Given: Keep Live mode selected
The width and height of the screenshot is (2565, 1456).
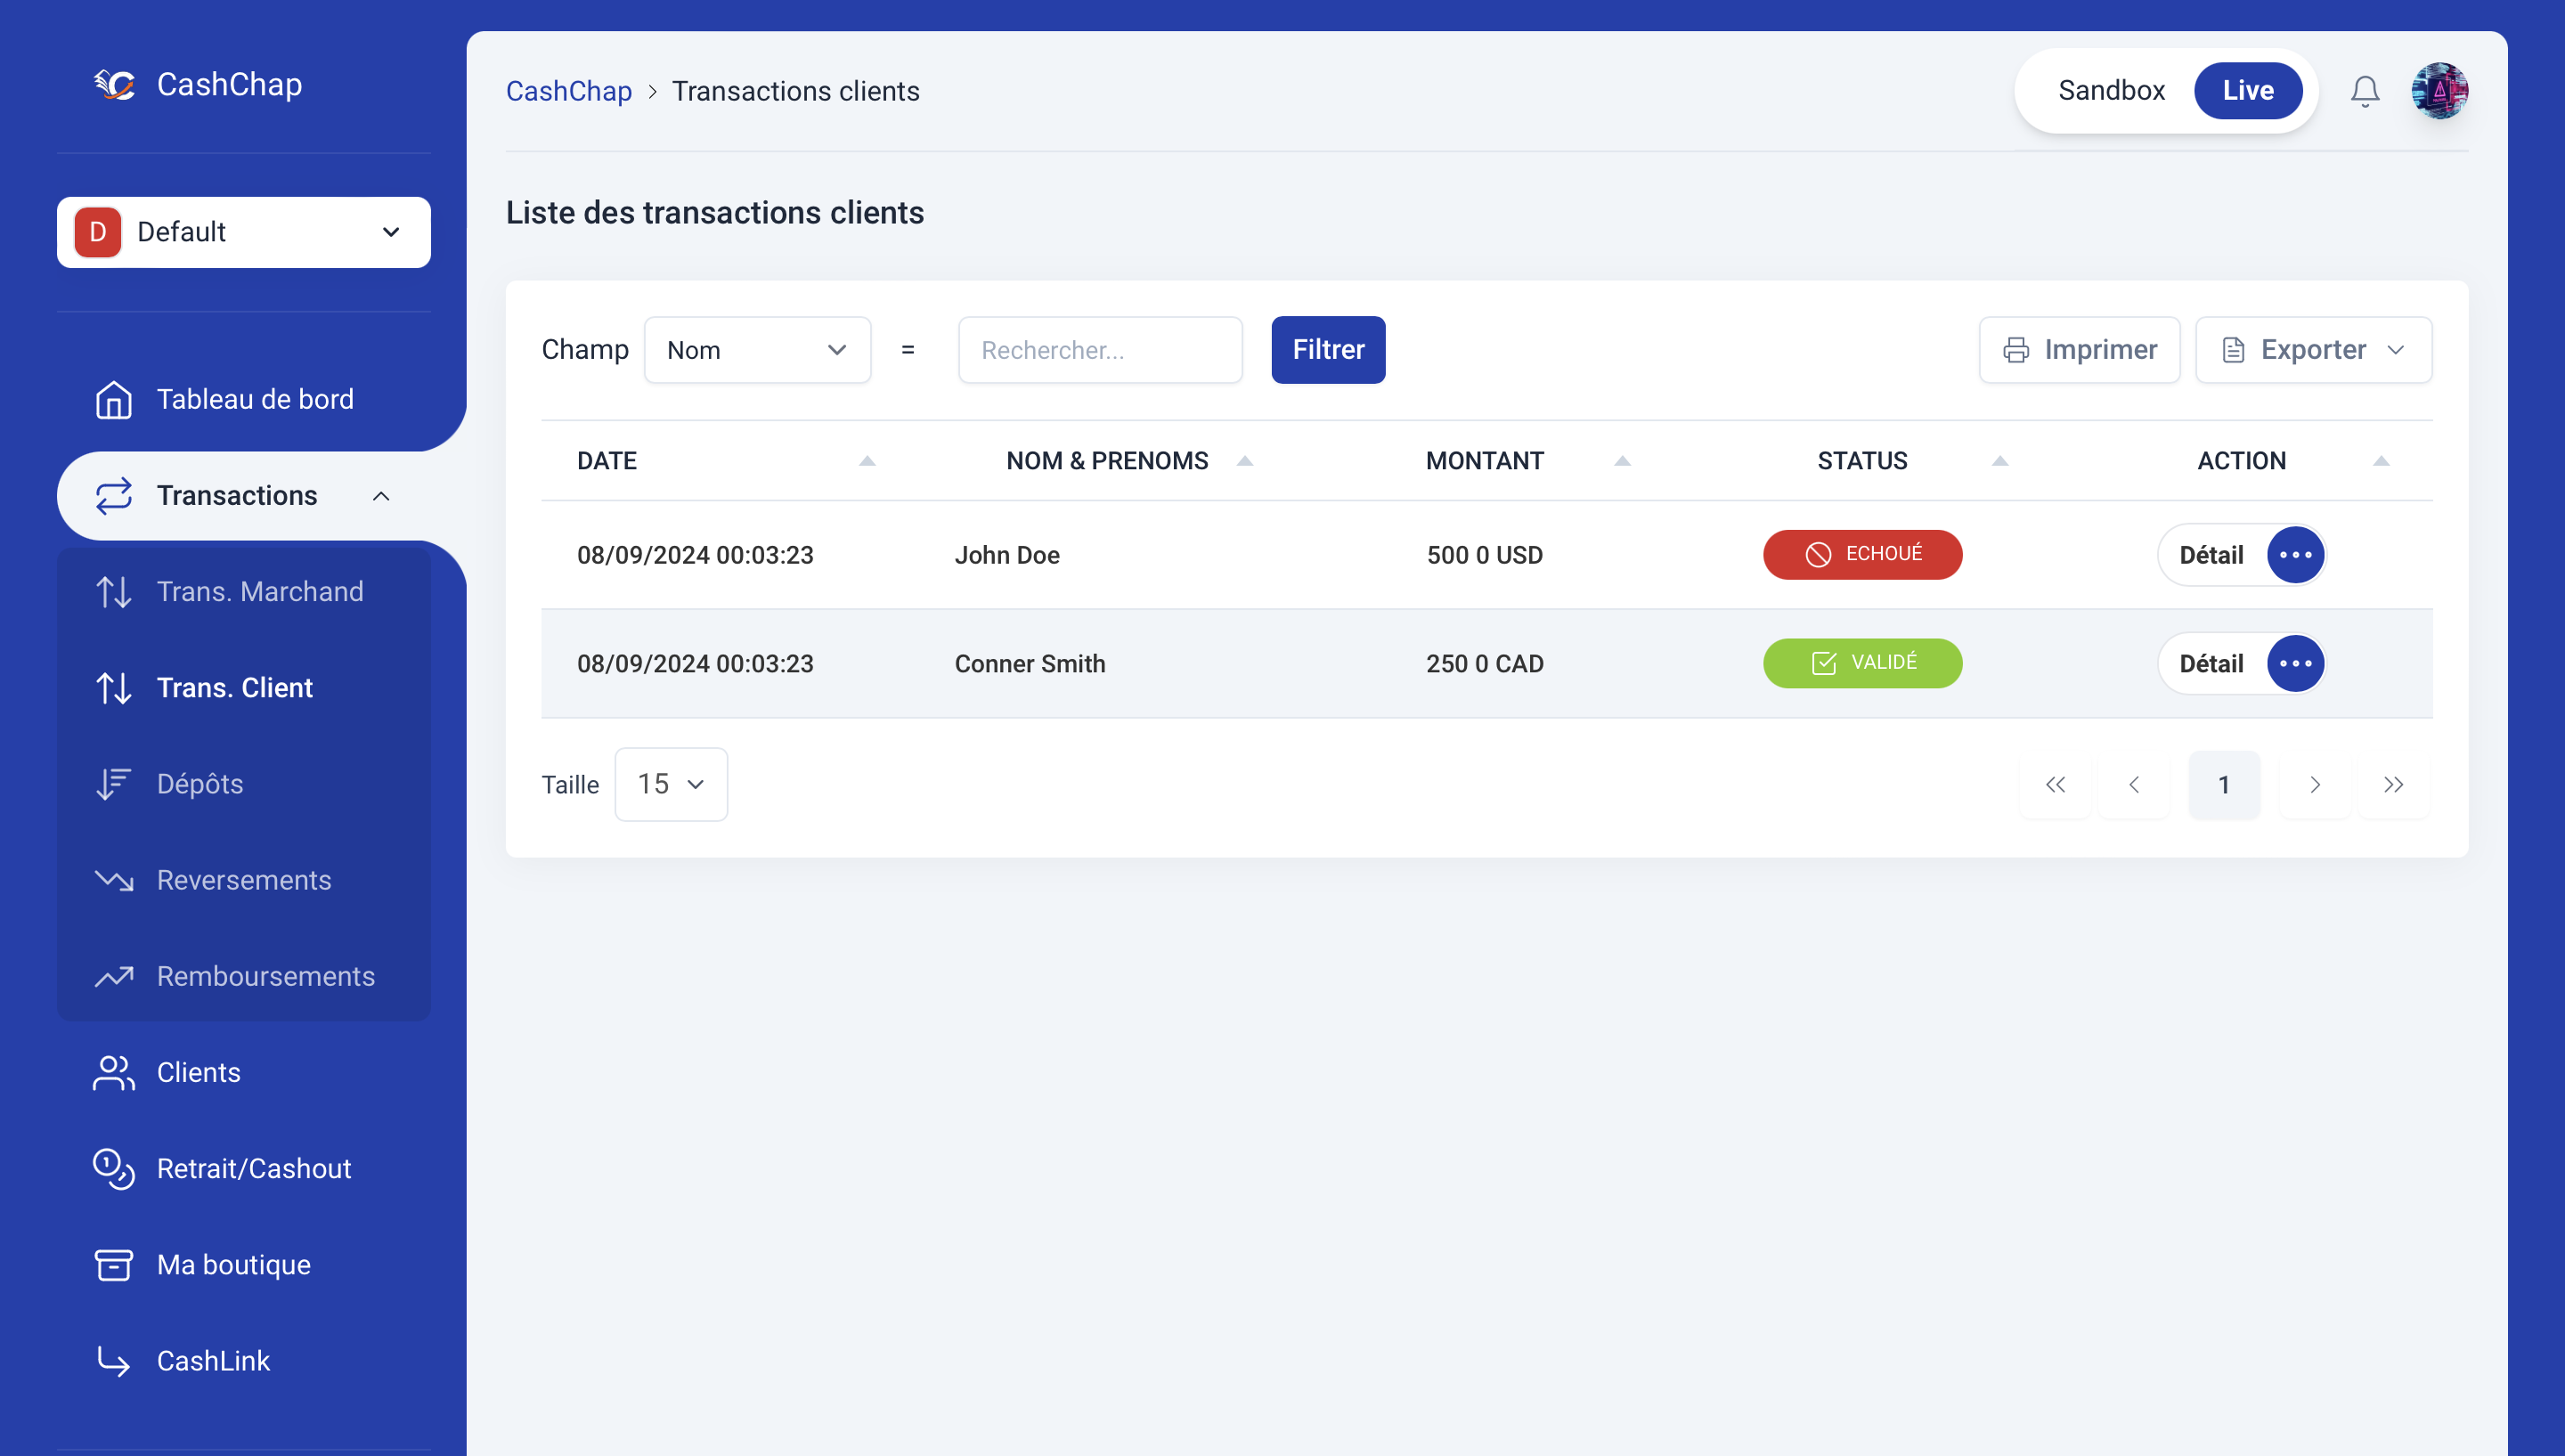Looking at the screenshot, I should click(x=2248, y=90).
